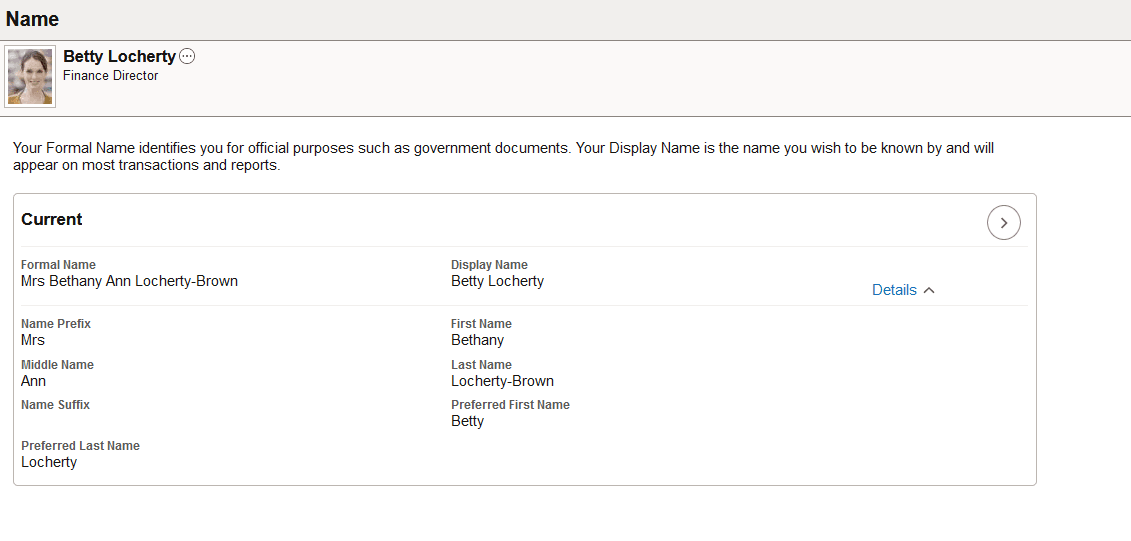Click the Finance Director job title text

(110, 76)
